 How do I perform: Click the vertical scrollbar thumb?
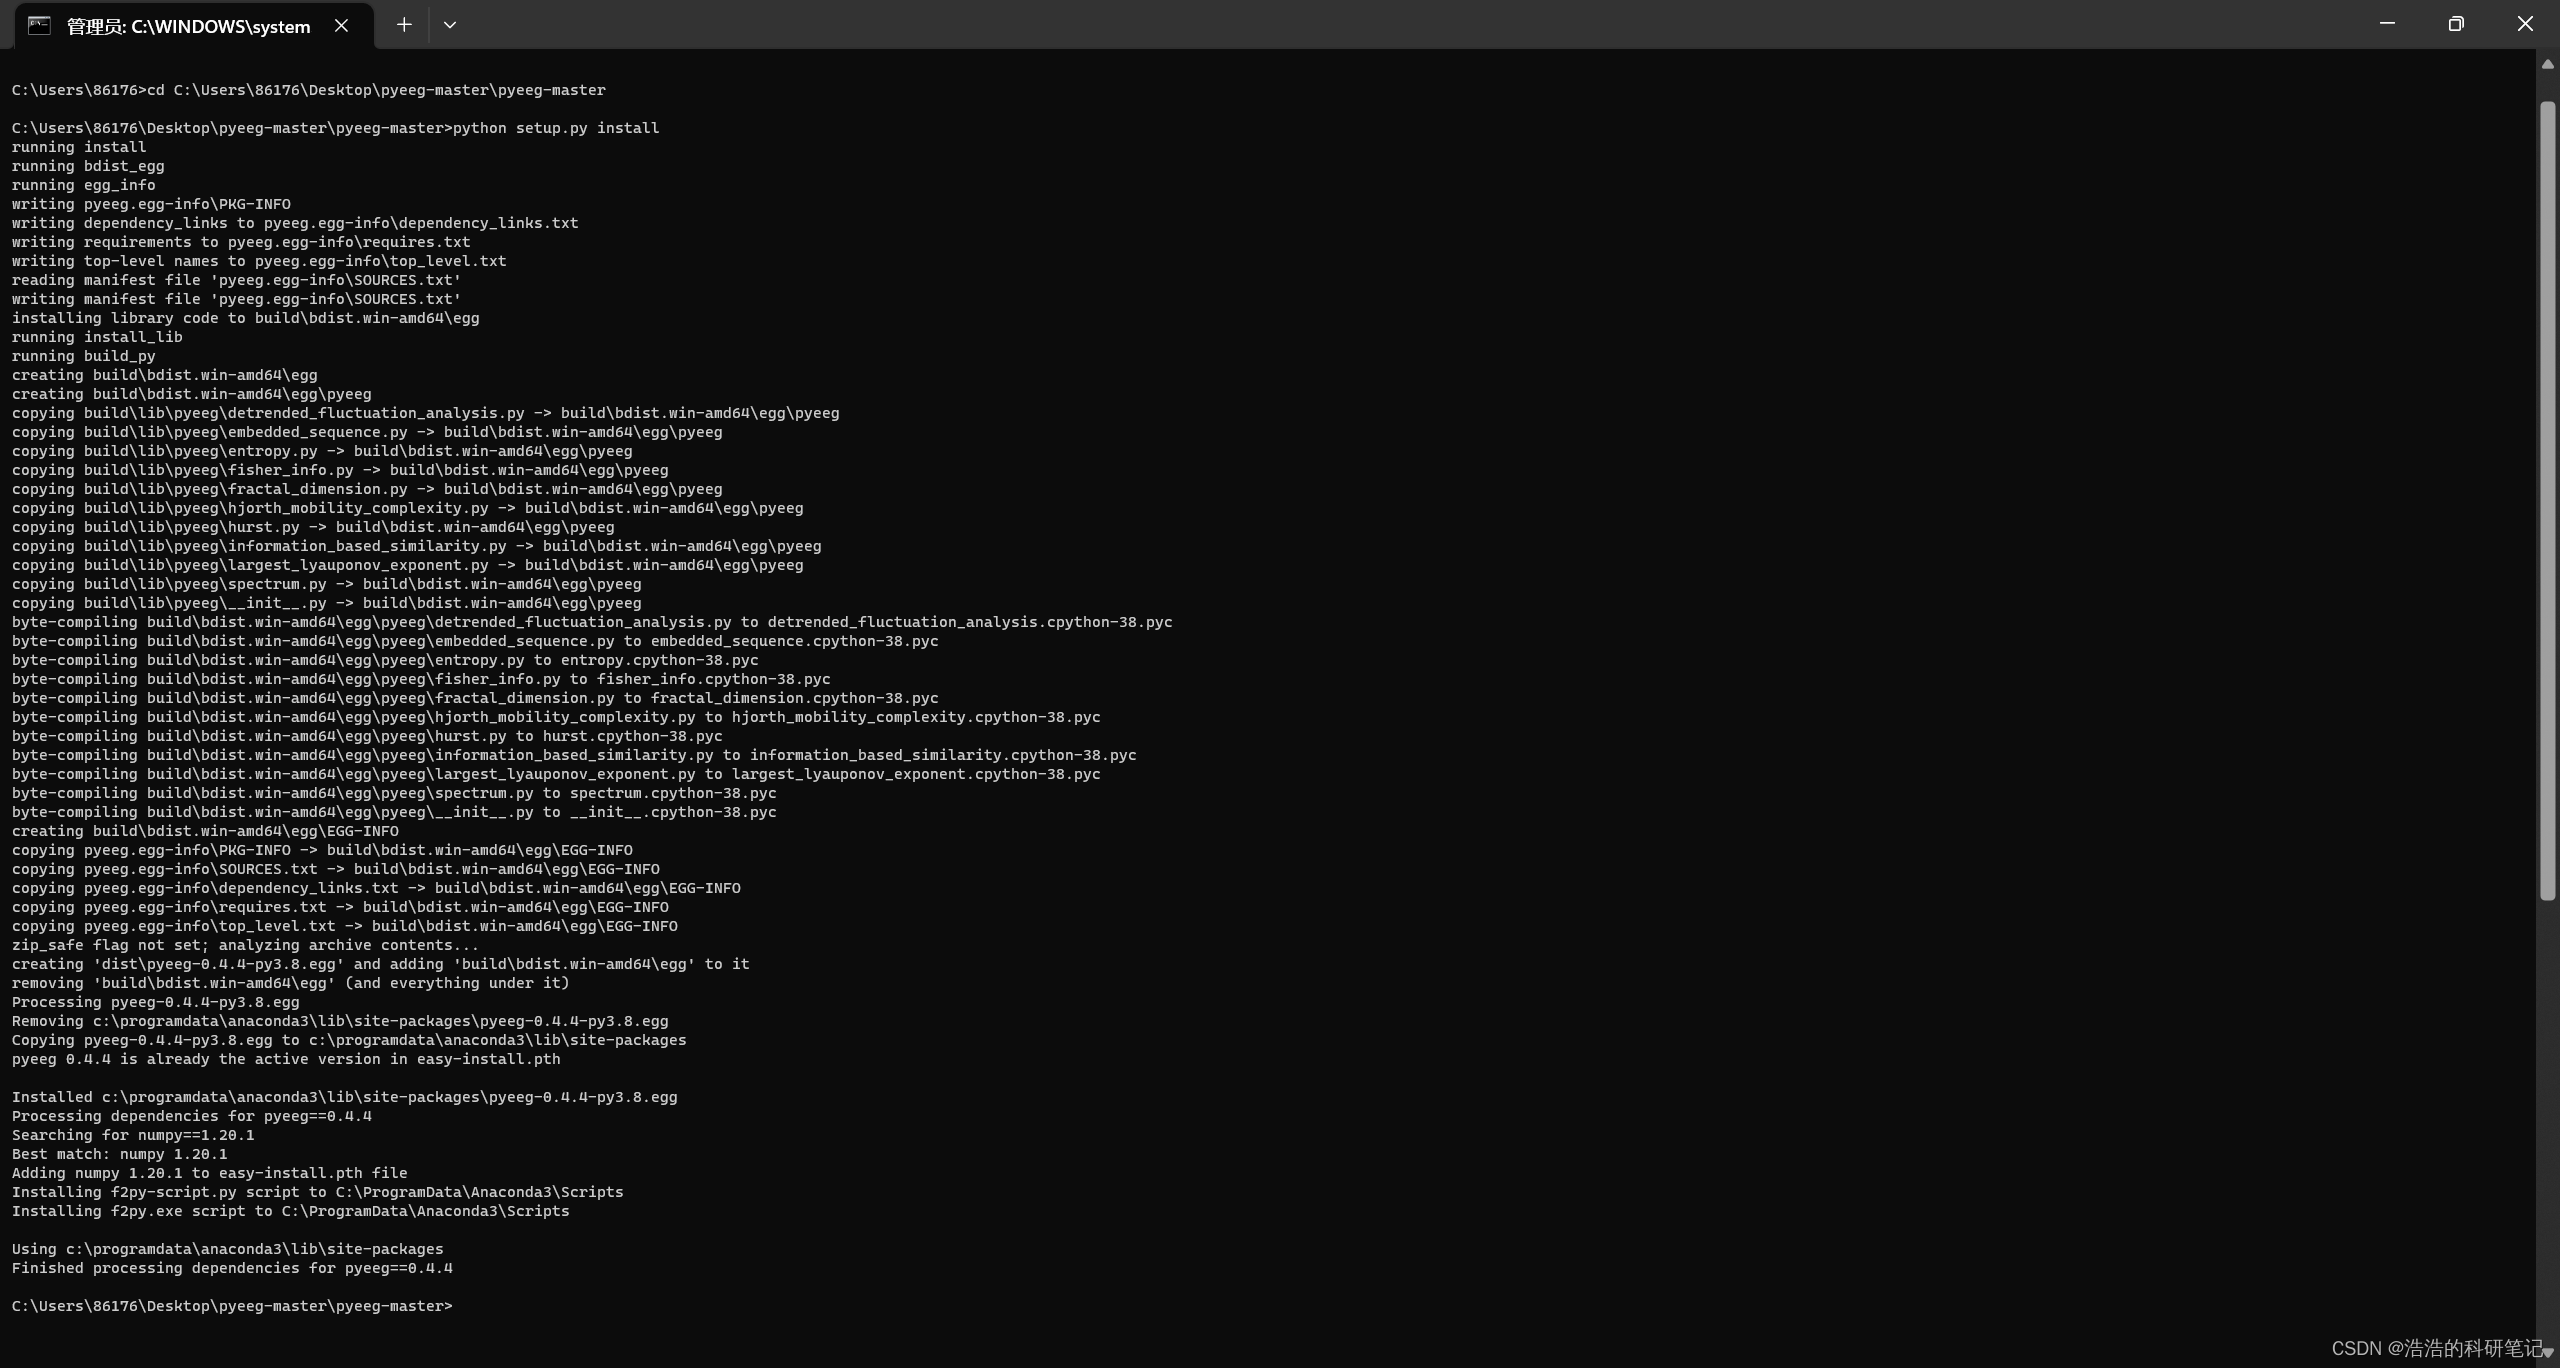2547,500
